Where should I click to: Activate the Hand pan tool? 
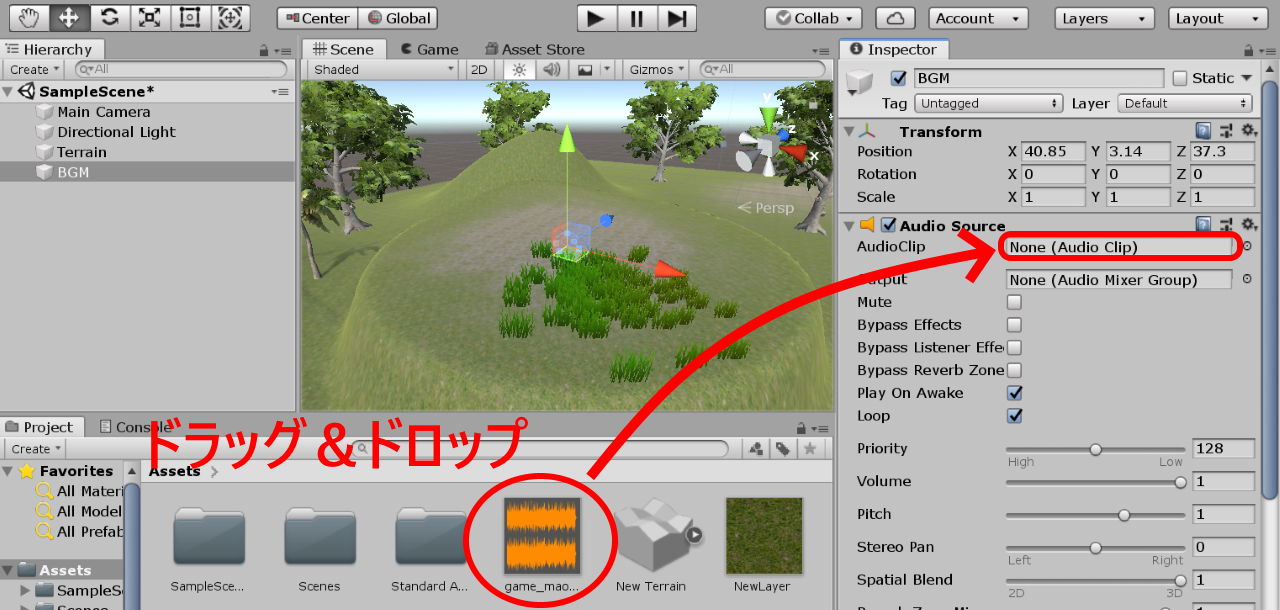[x=28, y=17]
